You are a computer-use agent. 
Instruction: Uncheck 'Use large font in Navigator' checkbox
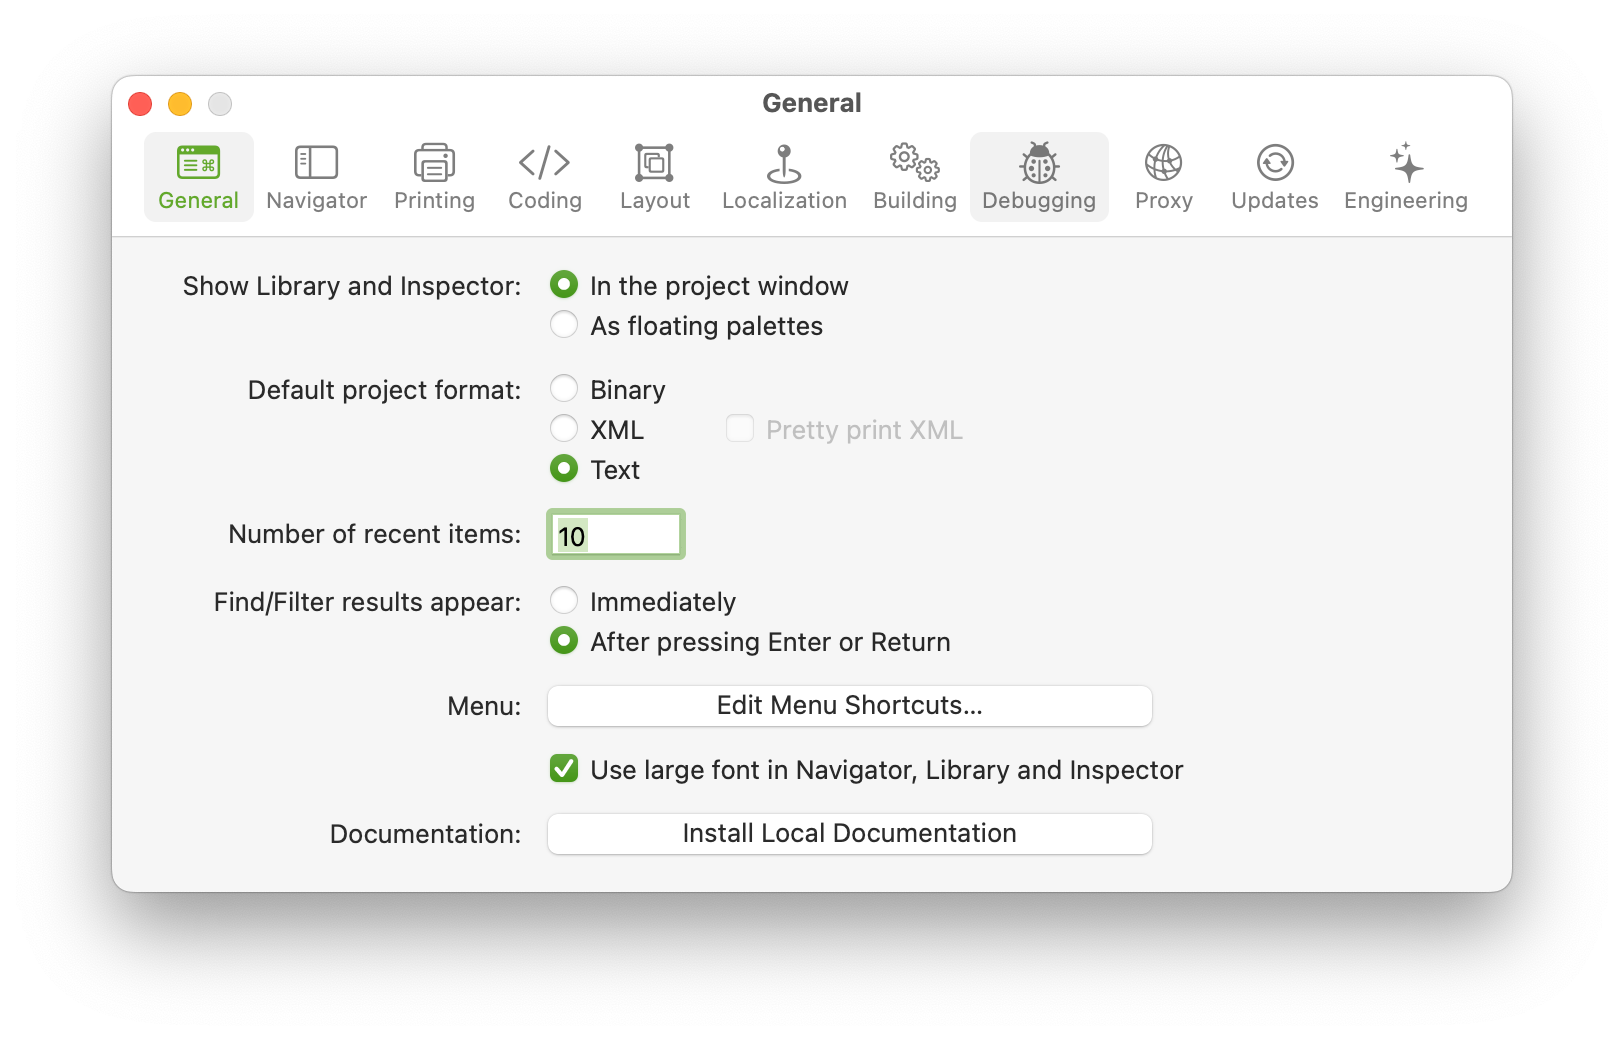564,769
